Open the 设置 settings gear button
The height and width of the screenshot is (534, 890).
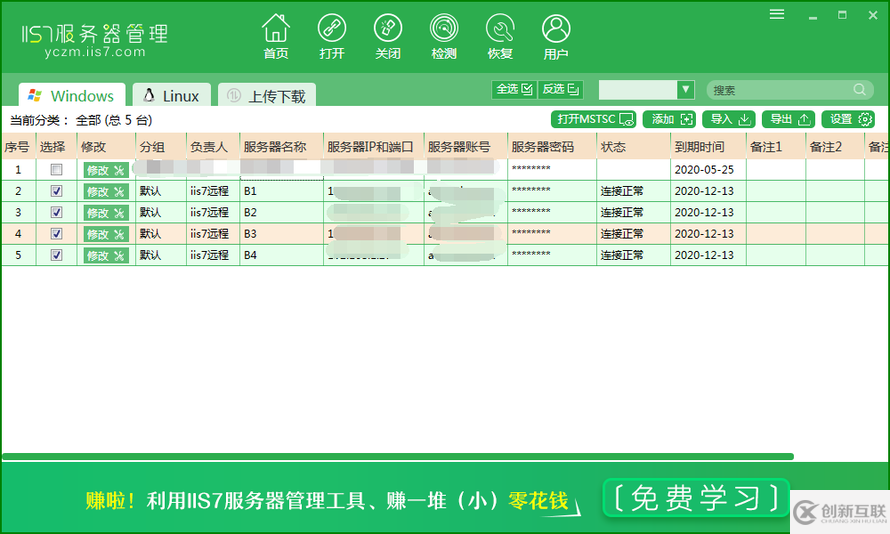click(x=847, y=119)
